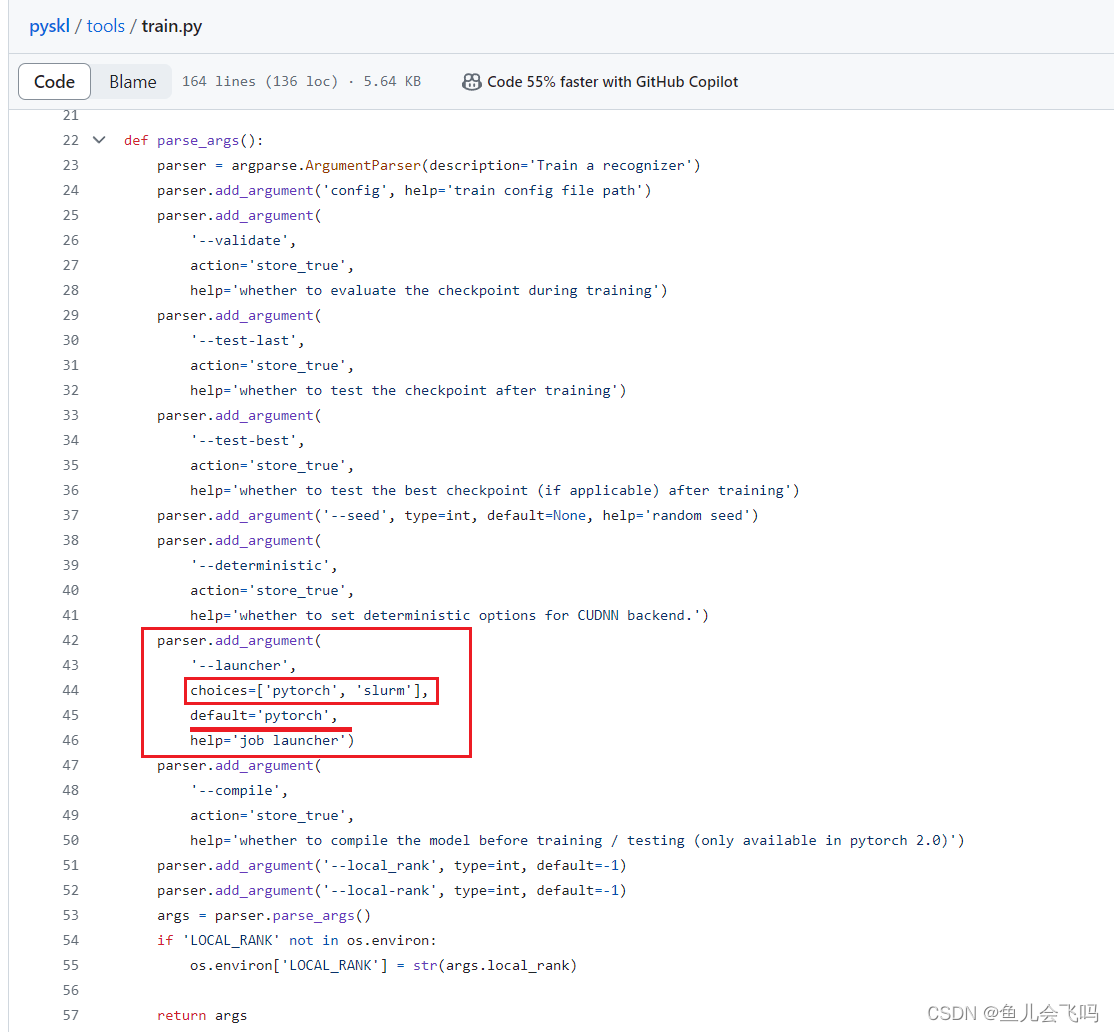Open the tools folder breadcrumb
The height and width of the screenshot is (1032, 1114).
point(105,26)
